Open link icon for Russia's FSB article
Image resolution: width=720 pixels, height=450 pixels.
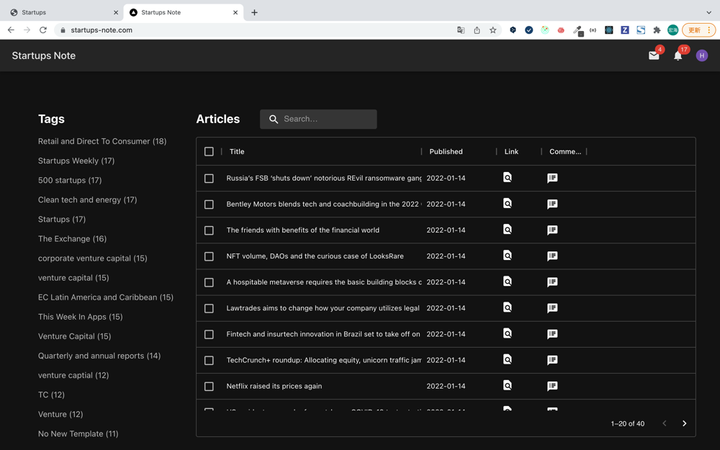pos(507,177)
